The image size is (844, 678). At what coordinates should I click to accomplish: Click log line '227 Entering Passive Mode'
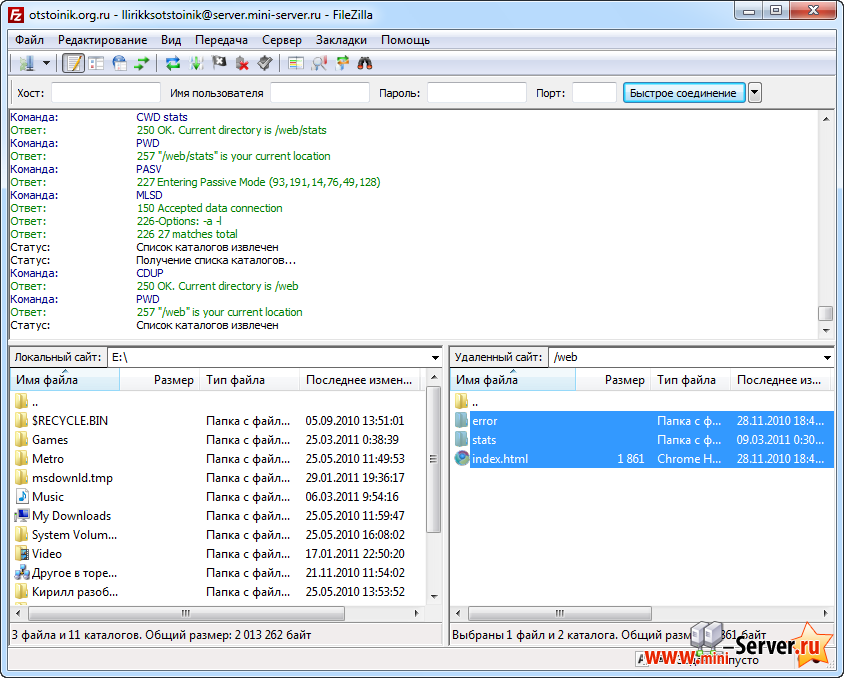point(258,182)
